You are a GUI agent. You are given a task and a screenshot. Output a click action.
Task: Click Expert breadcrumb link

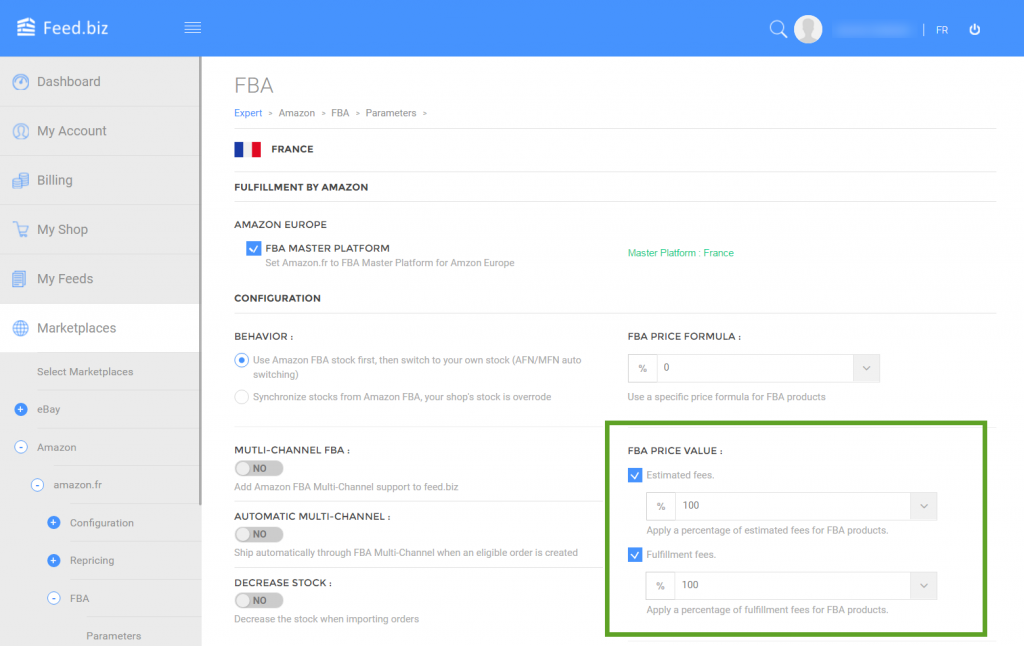click(x=248, y=113)
